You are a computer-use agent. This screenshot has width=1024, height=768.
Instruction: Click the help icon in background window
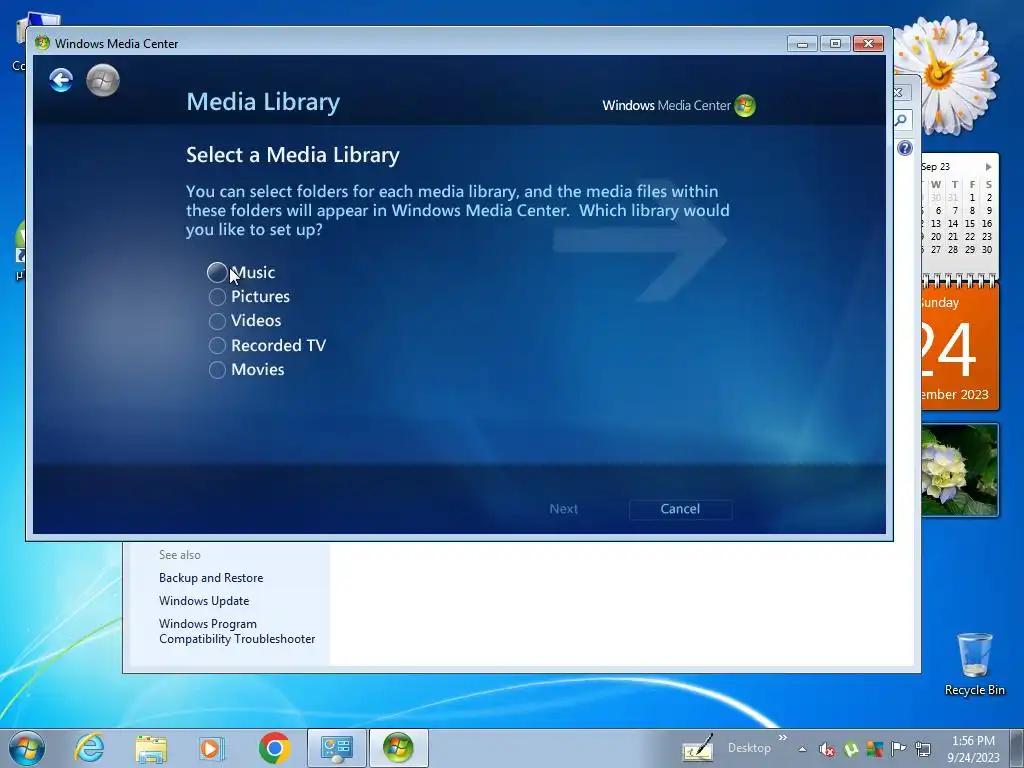click(x=904, y=148)
